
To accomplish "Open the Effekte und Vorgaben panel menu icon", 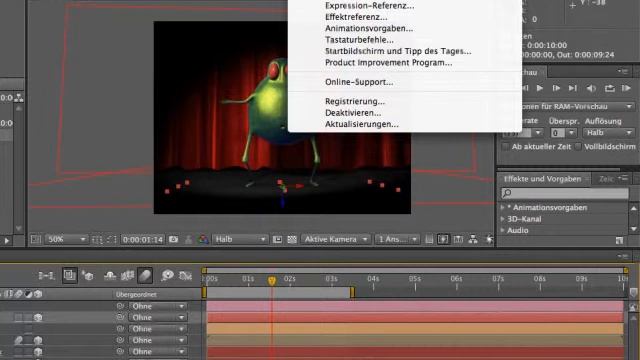I will 622,178.
